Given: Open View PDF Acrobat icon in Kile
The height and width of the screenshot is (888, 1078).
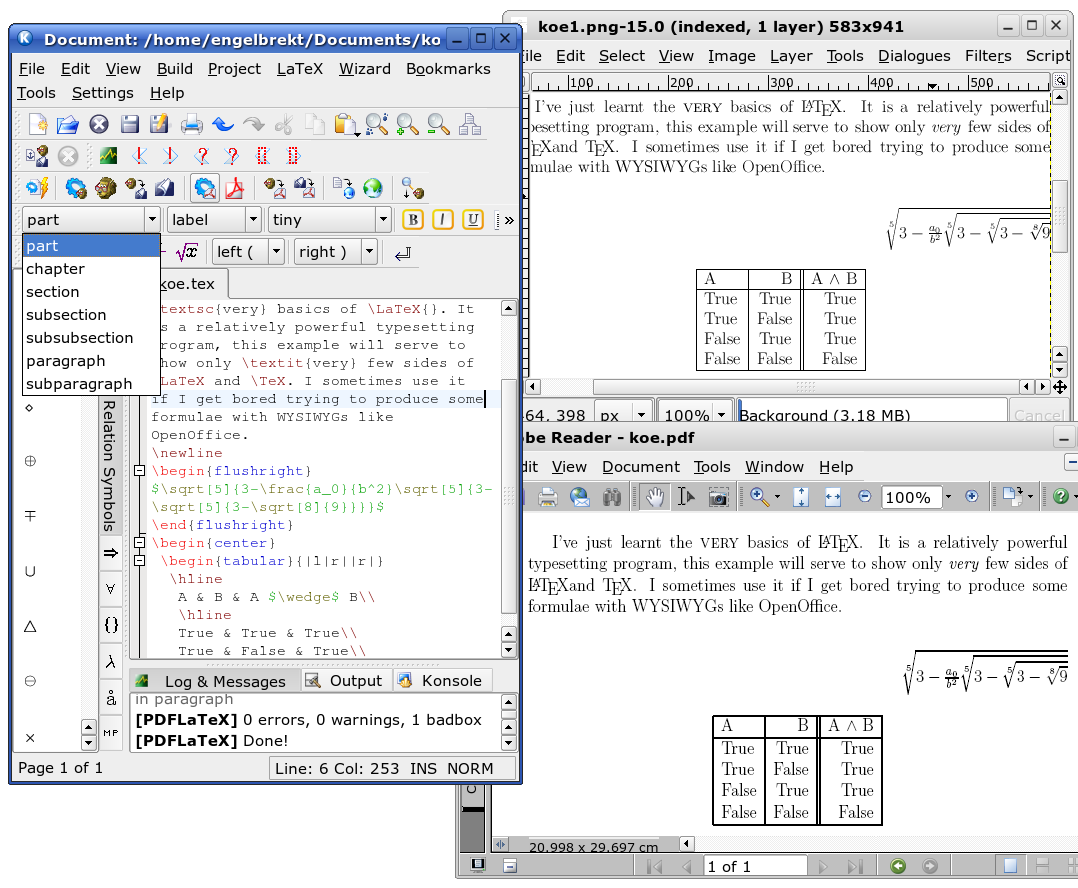Looking at the screenshot, I should coord(234,188).
